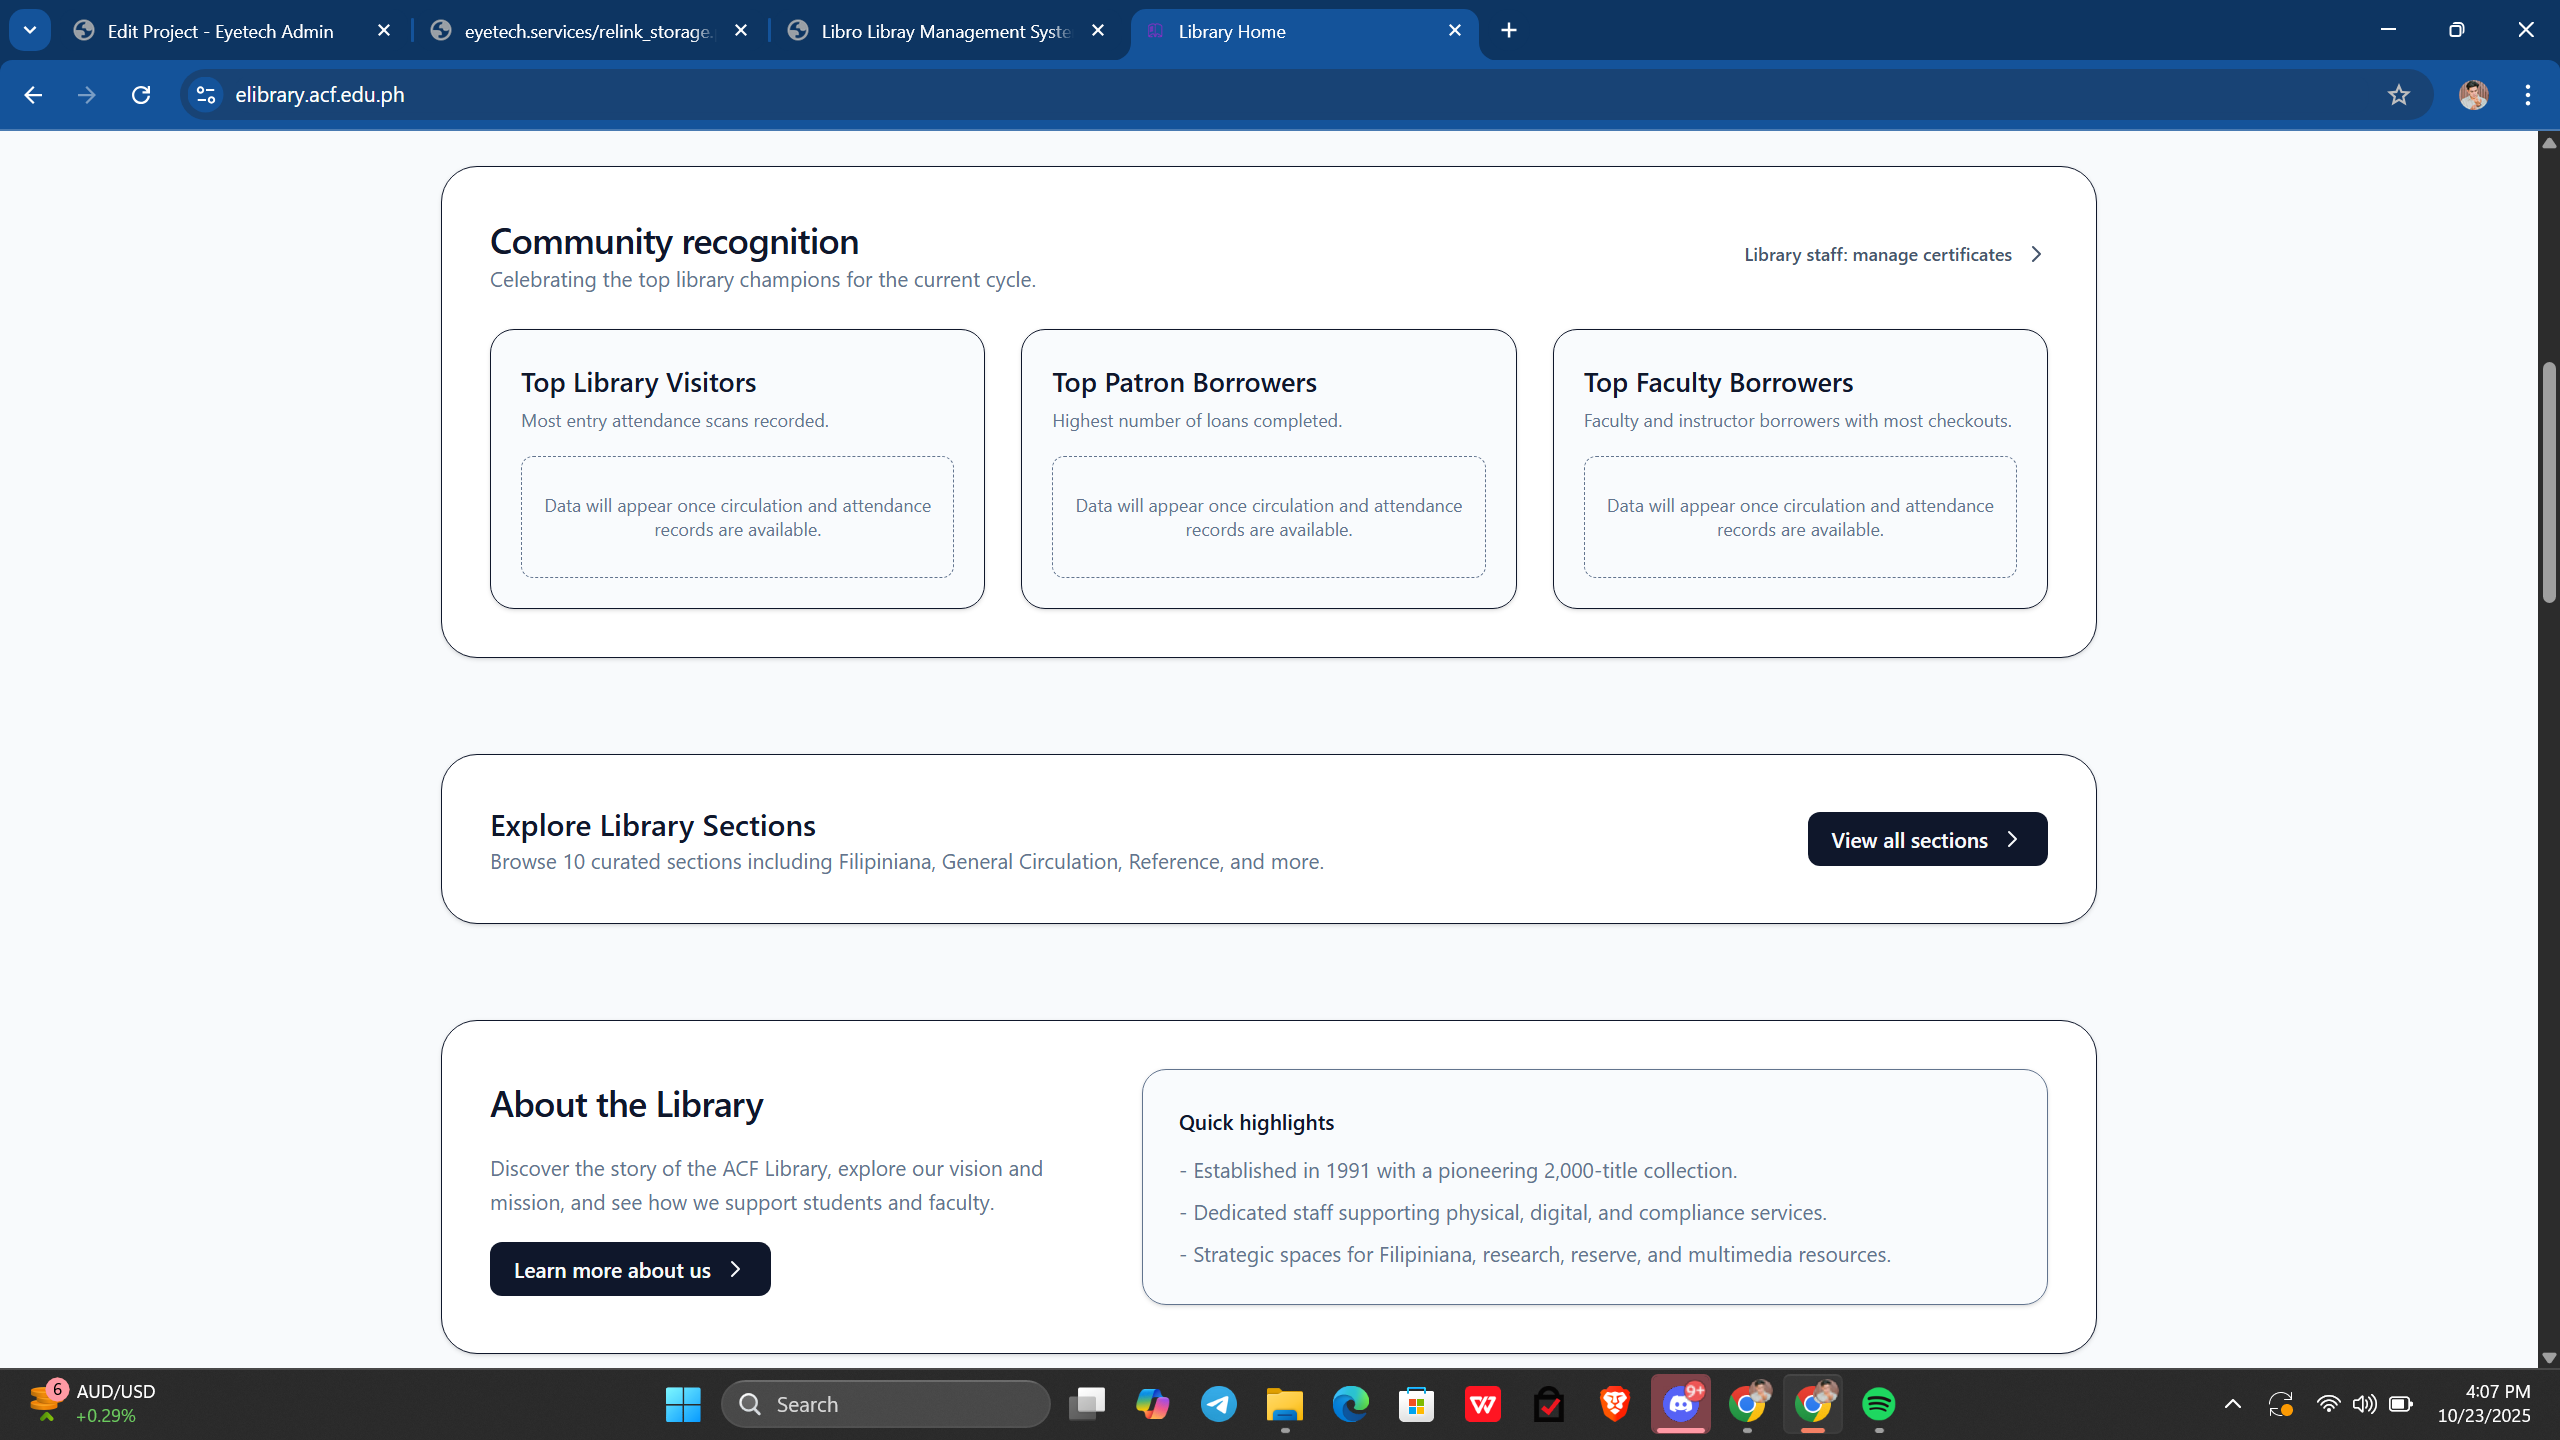Open Brave browser from the taskbar
This screenshot has height=1440, width=2560.
pos(1614,1404)
